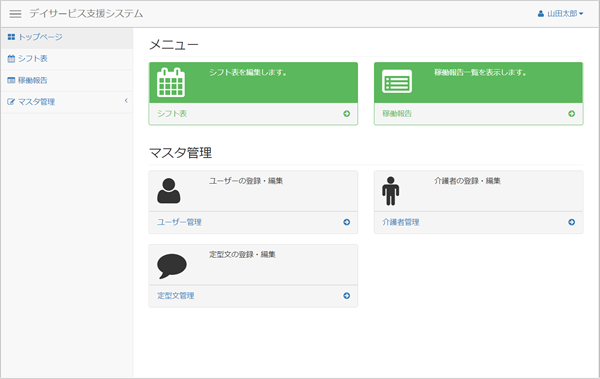The height and width of the screenshot is (379, 600).
Task: Expand the マスタ管理 sidebar chevron
Action: click(x=126, y=101)
